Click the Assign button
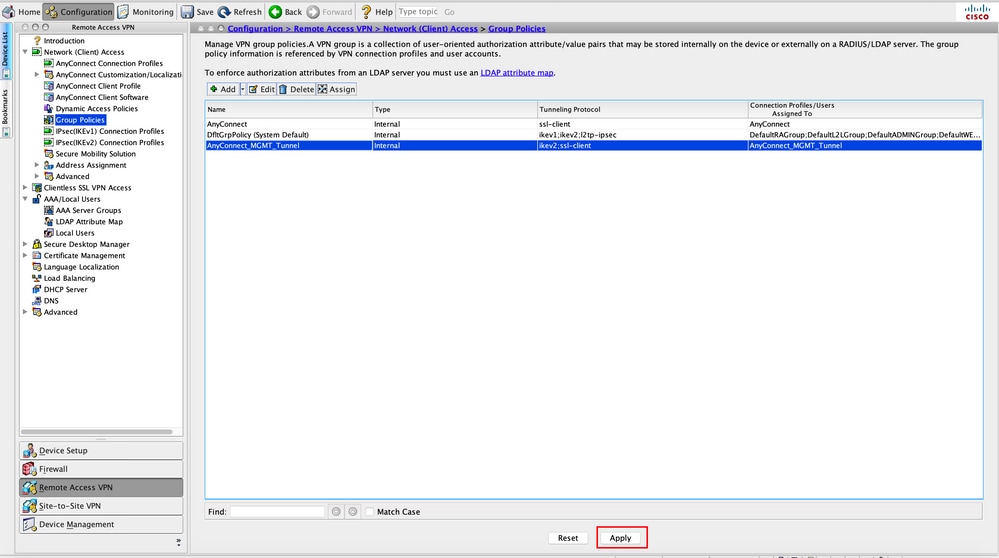This screenshot has height=558, width=999. [x=336, y=89]
